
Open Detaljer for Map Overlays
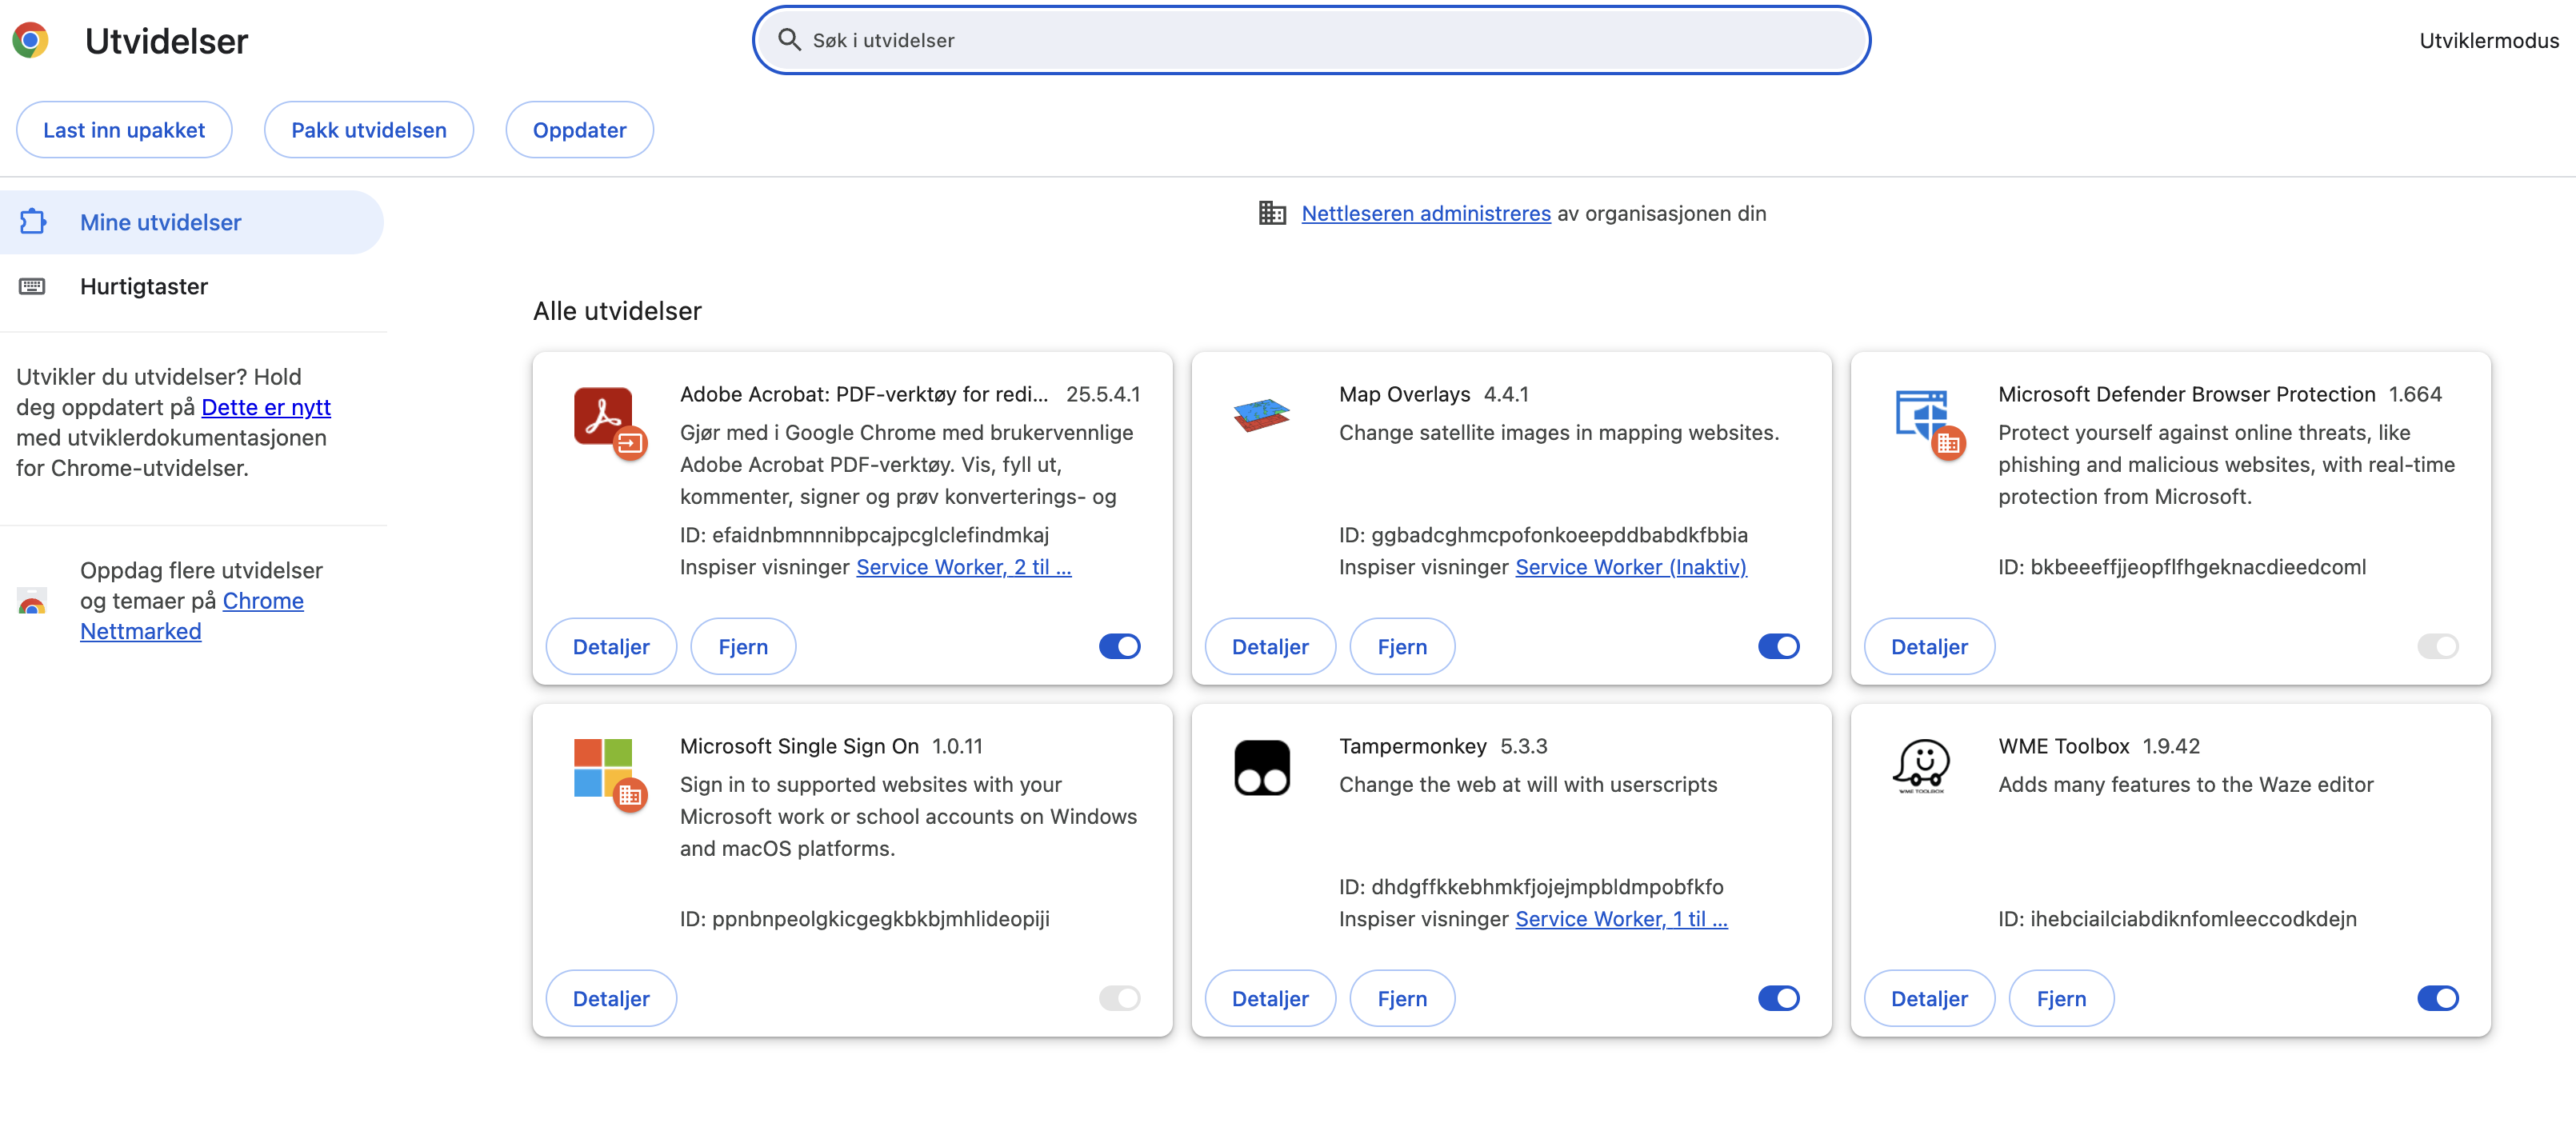[1270, 647]
